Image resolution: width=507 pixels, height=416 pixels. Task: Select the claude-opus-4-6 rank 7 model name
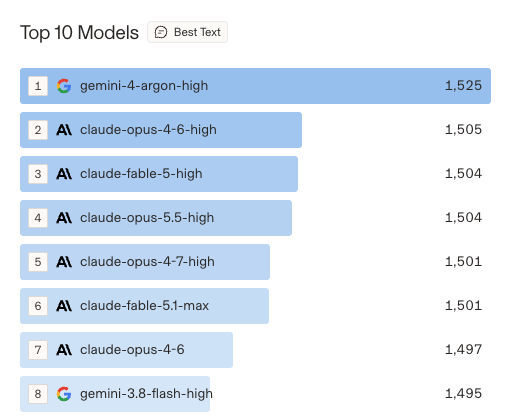tap(132, 350)
